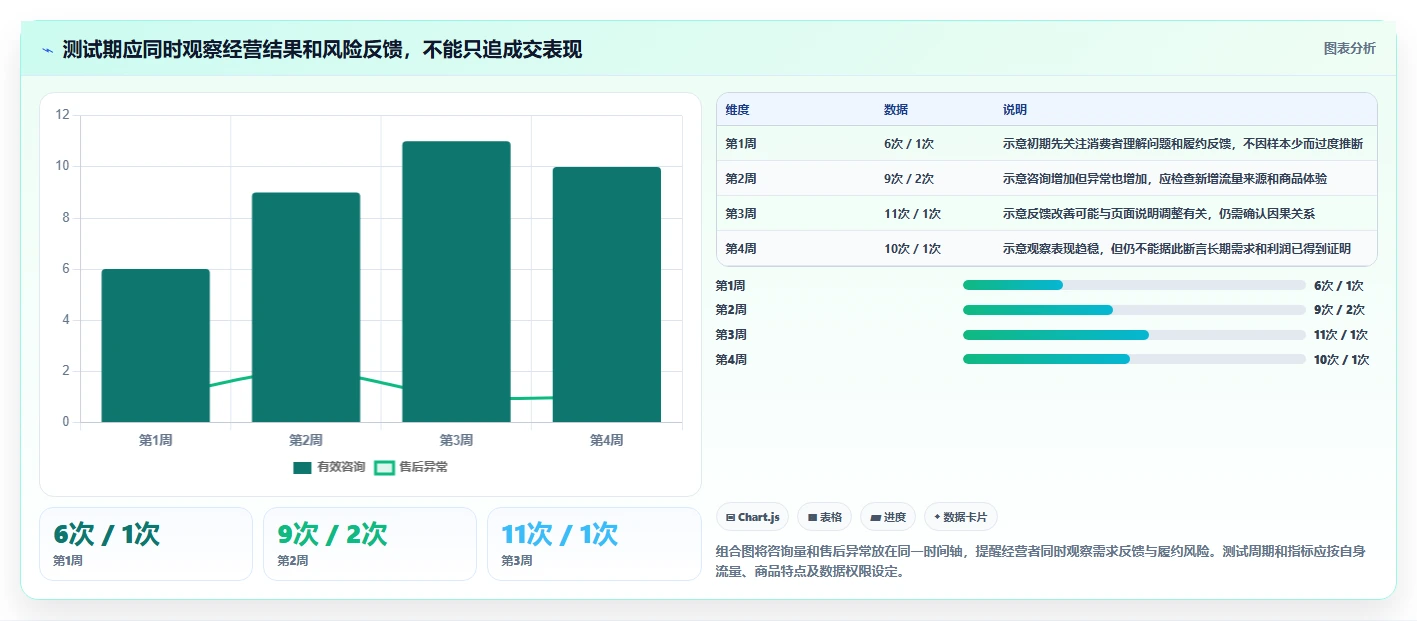Click the table cell 11次 / 1次
The height and width of the screenshot is (621, 1417).
coord(912,214)
